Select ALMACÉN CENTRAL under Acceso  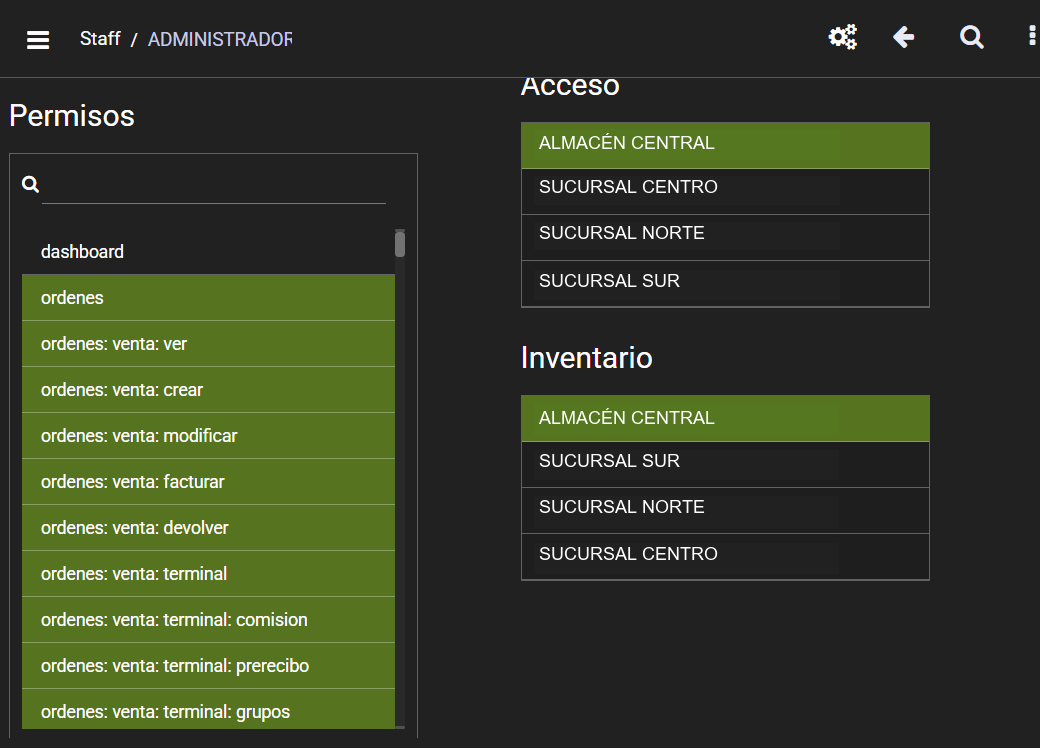tap(725, 145)
